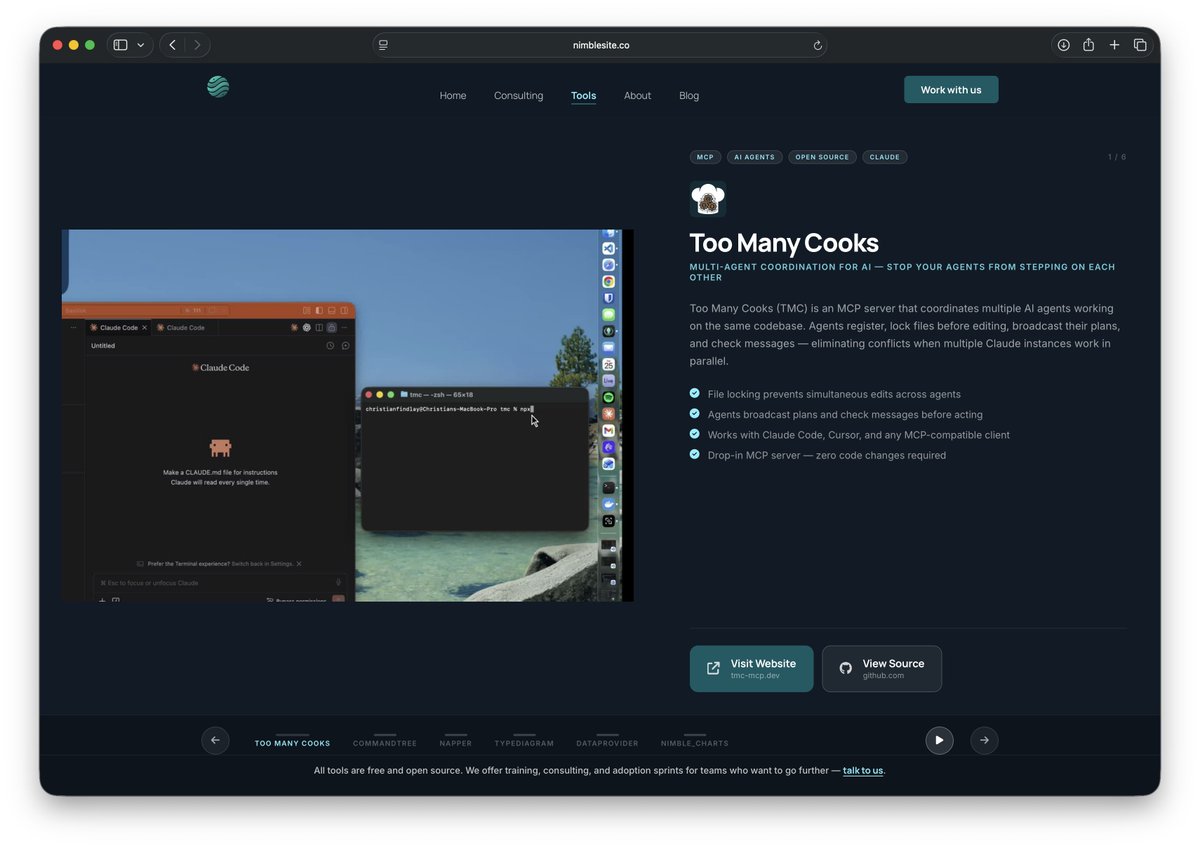
Task: Open the page menu icon in the address bar
Action: [383, 45]
